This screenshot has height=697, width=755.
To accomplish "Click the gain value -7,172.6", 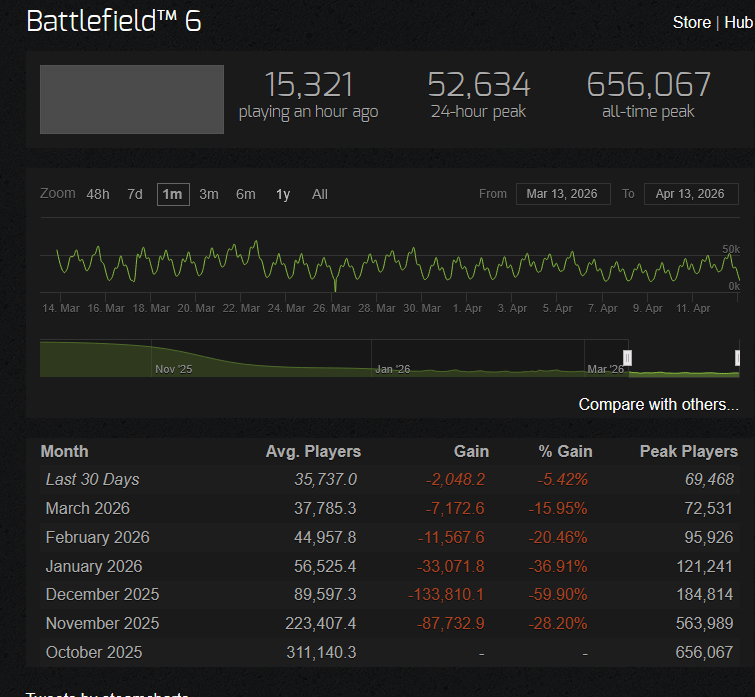I will tap(455, 508).
